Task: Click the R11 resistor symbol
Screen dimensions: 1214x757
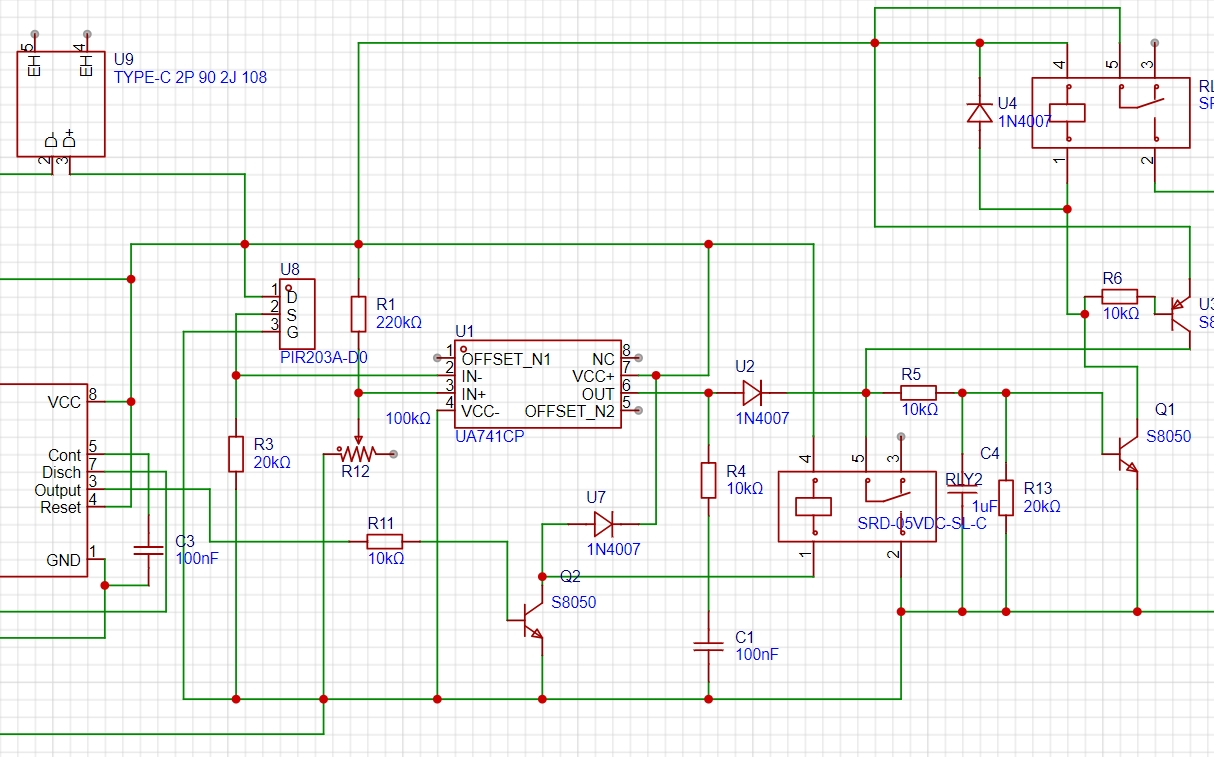Action: 385,541
